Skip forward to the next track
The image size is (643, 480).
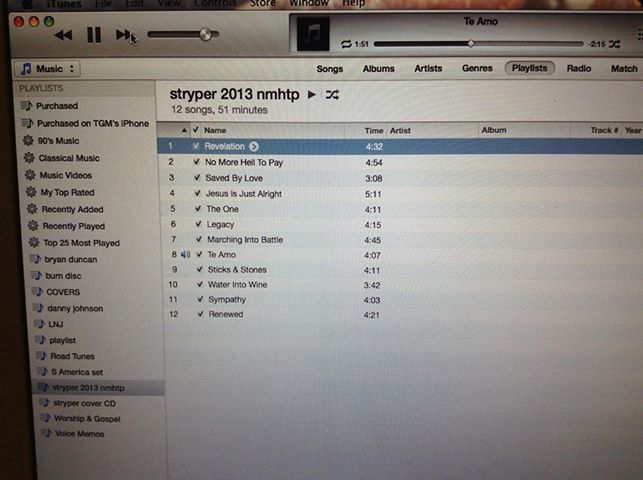click(x=124, y=35)
